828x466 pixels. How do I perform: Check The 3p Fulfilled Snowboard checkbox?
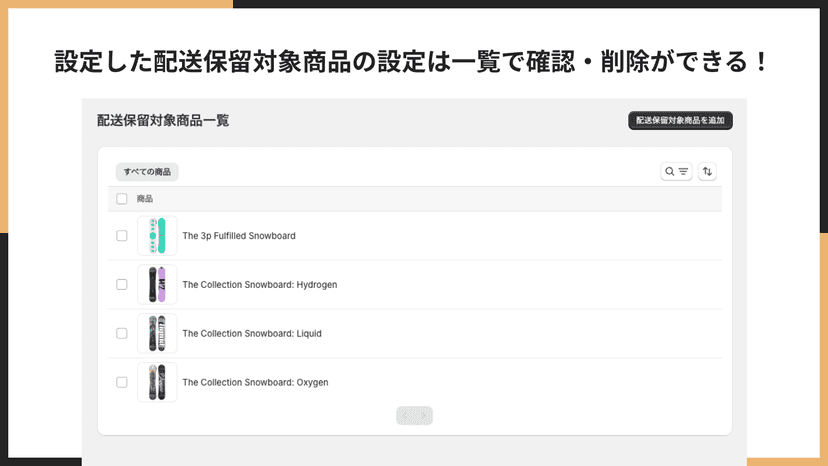pos(122,236)
